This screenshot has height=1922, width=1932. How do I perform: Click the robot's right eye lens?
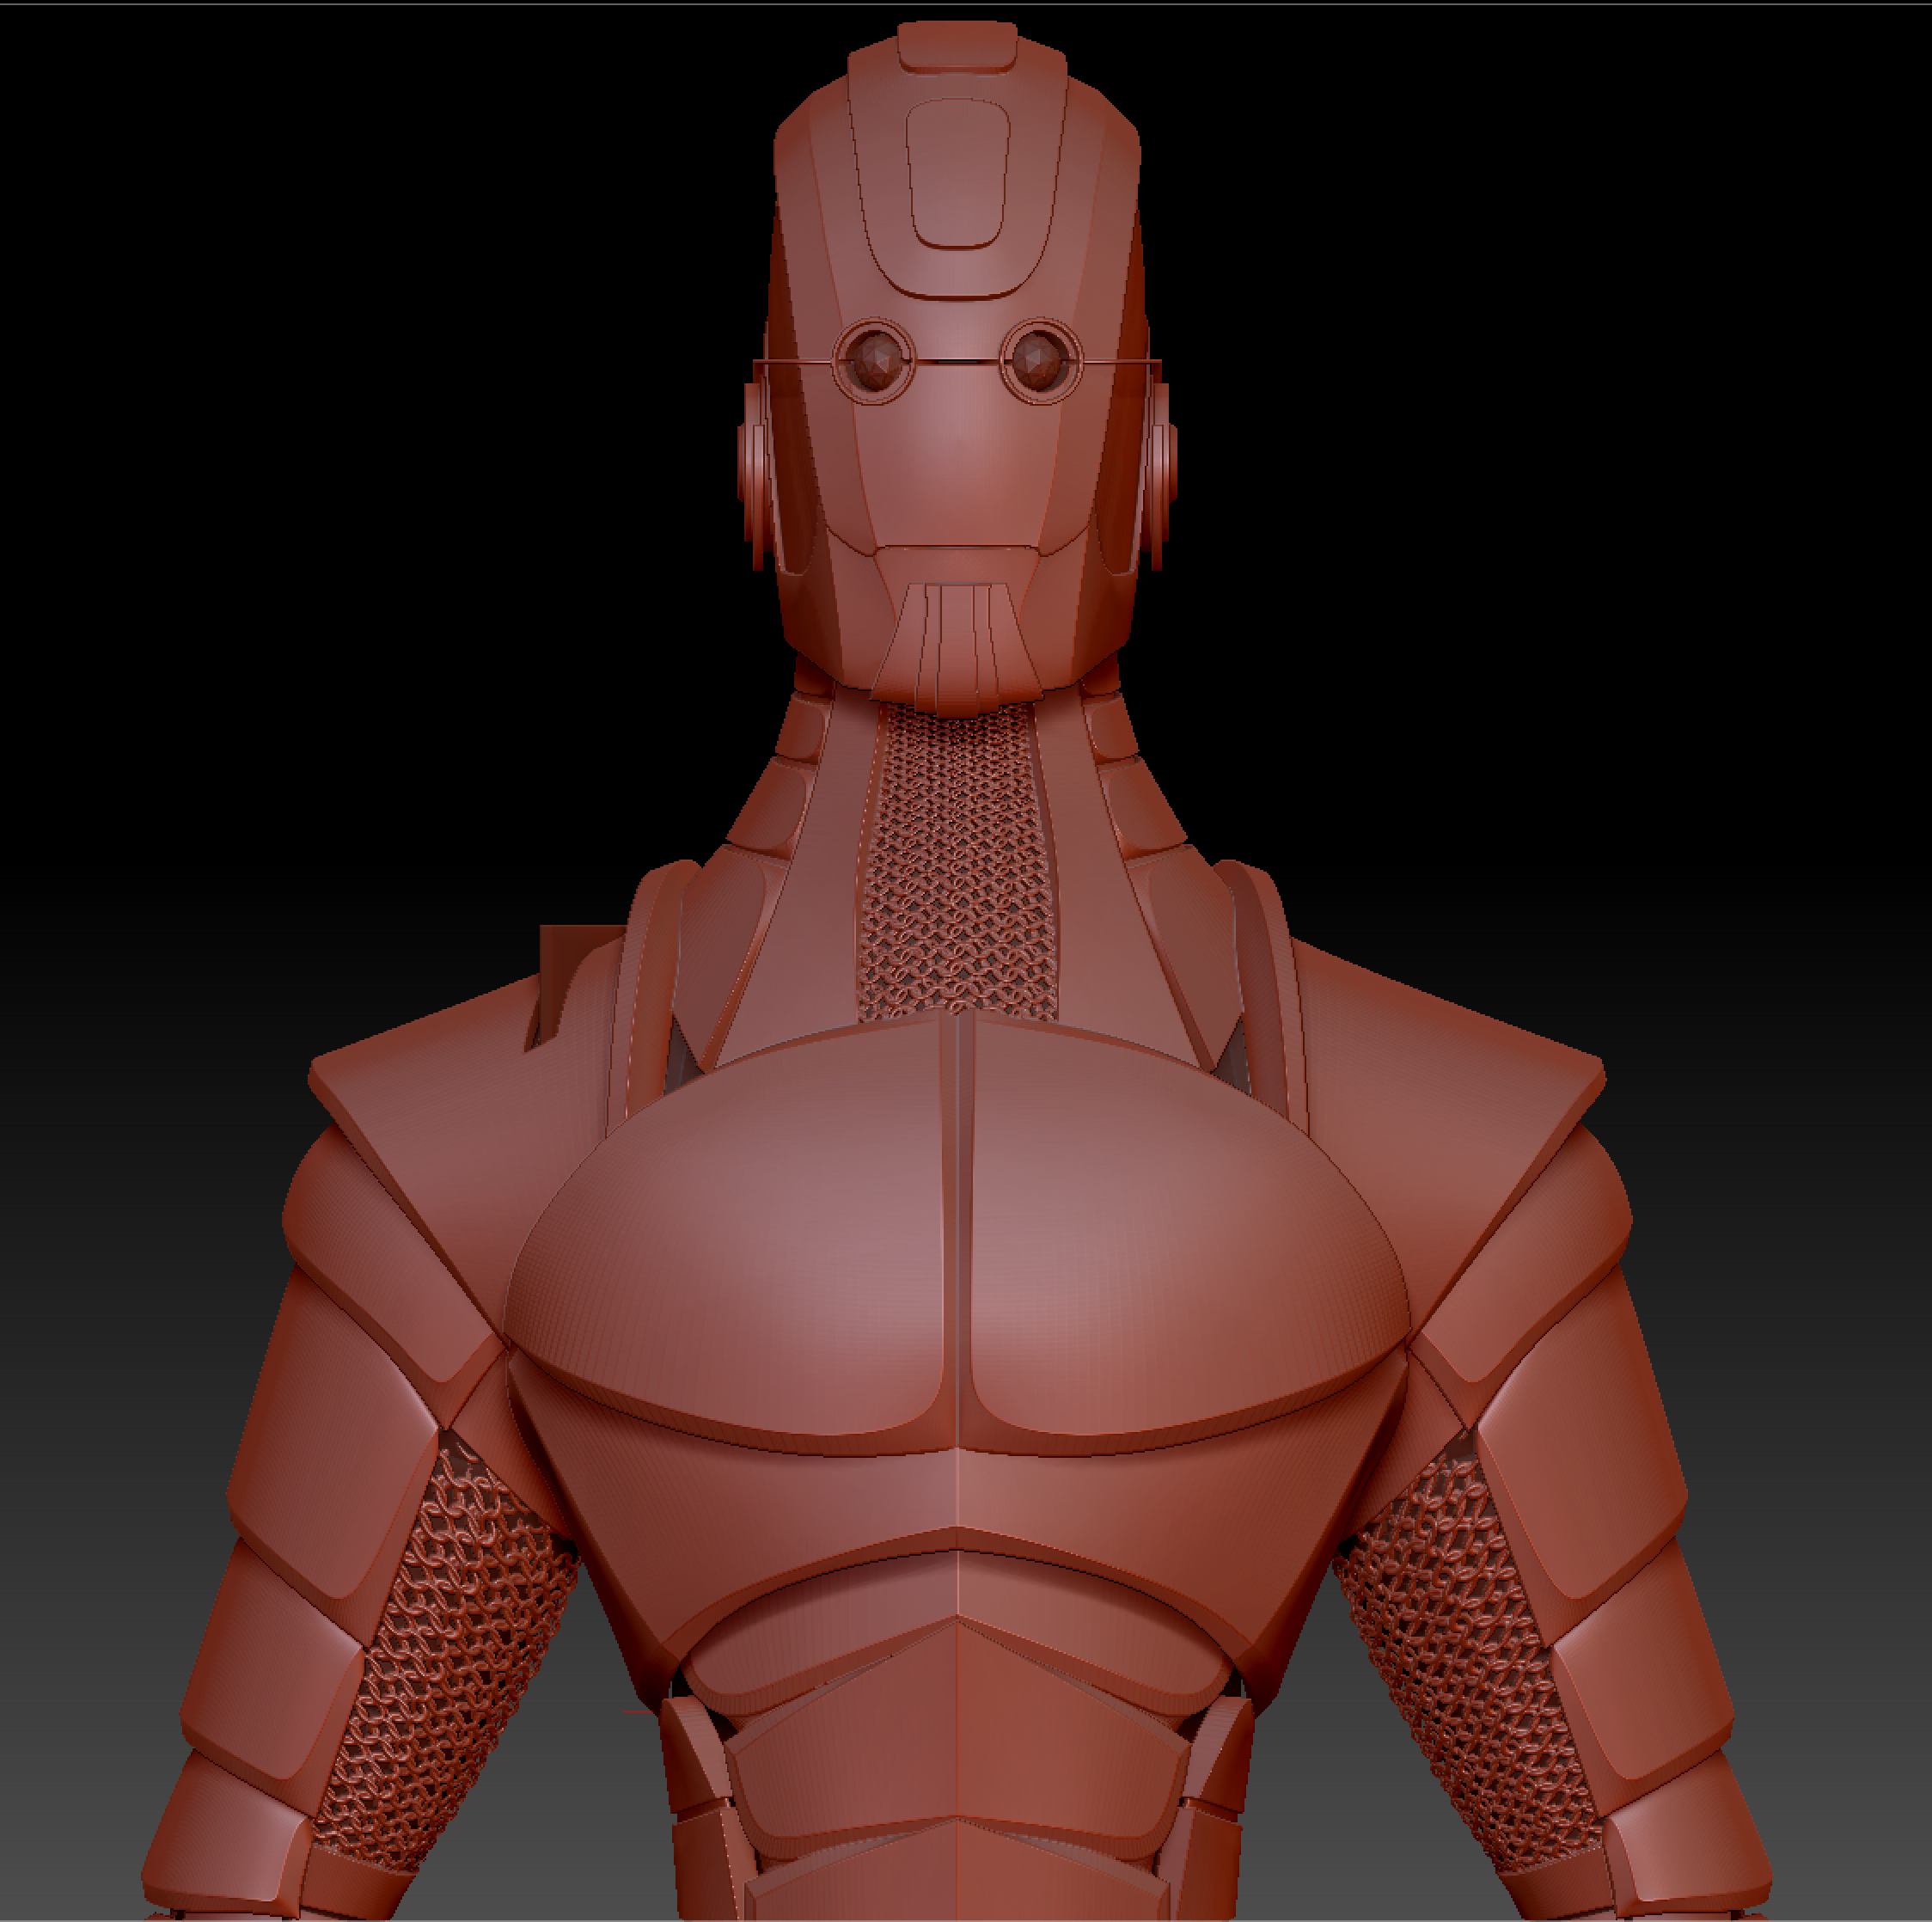1041,361
